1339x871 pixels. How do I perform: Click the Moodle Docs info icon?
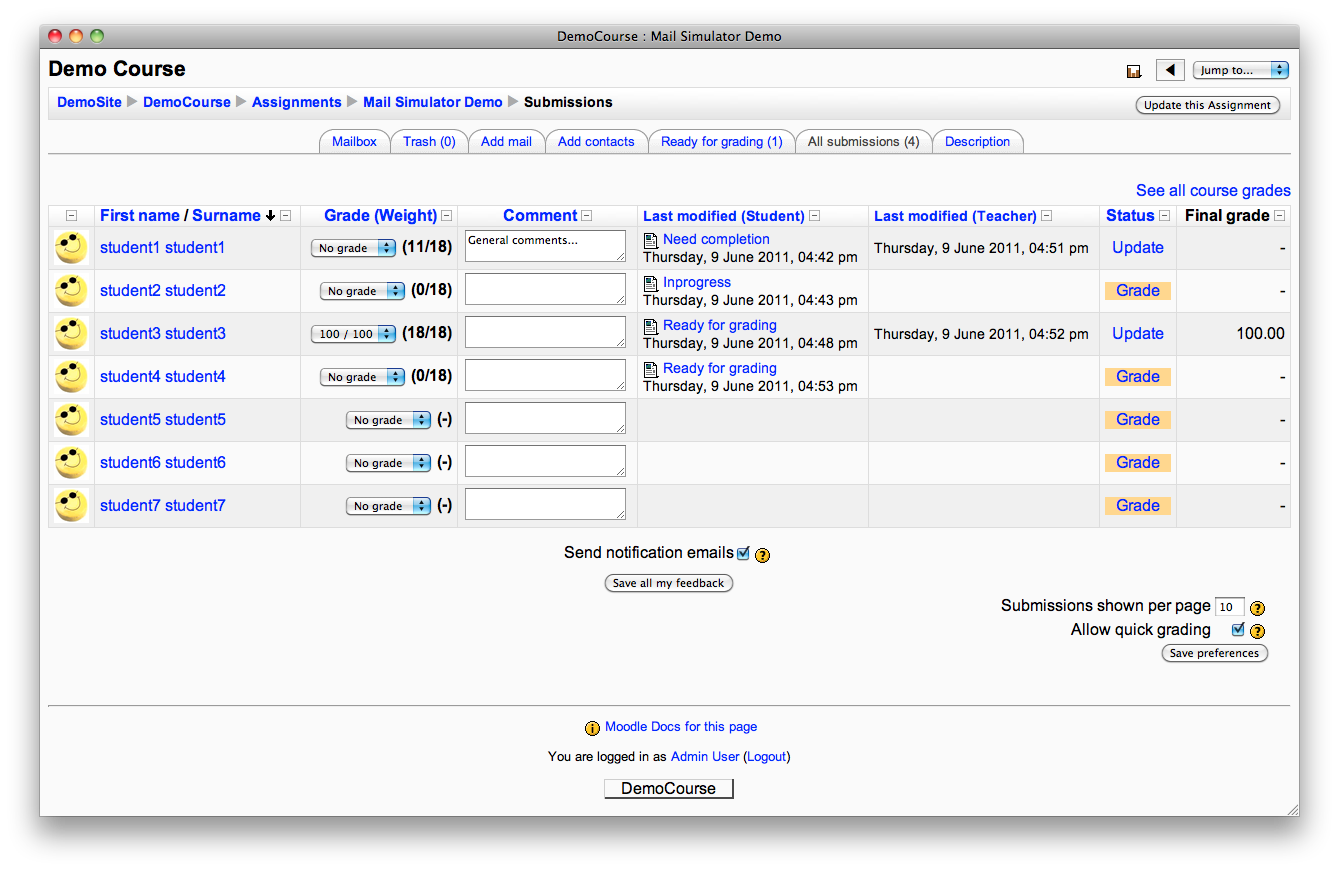tap(592, 728)
